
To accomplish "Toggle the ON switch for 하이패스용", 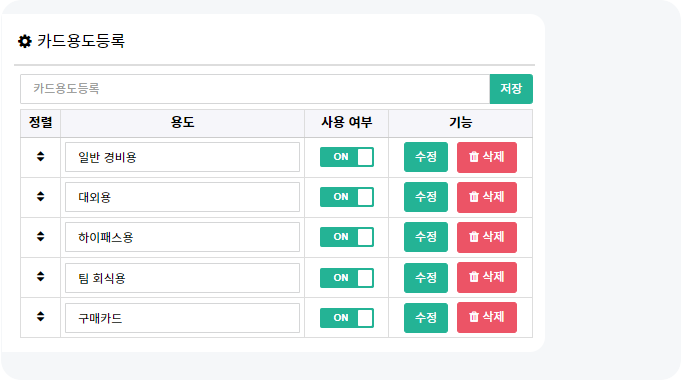I will [x=347, y=237].
